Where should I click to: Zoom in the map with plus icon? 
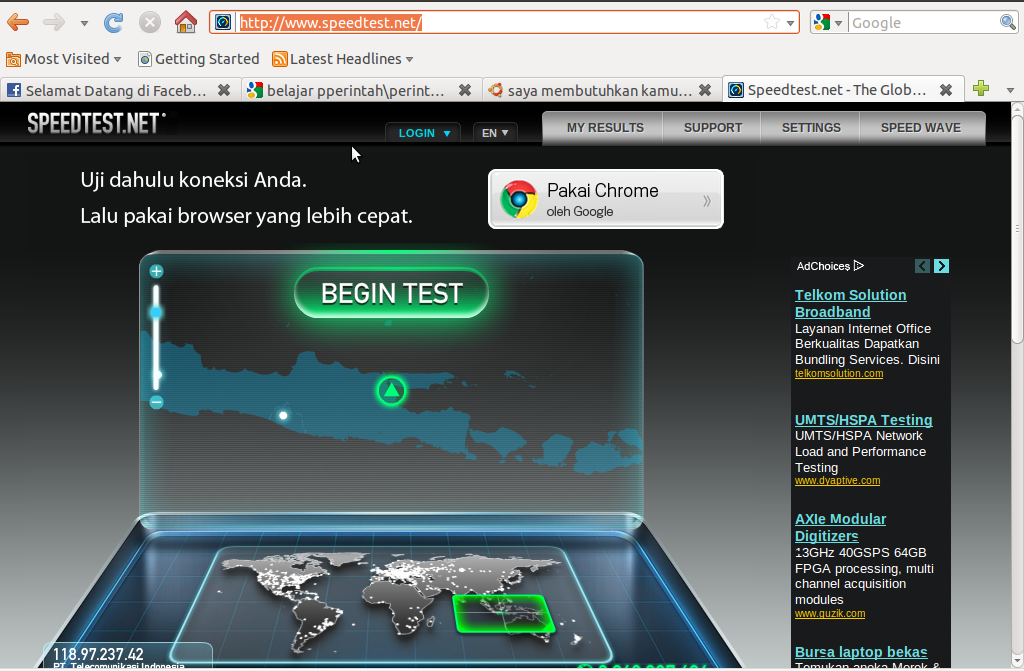tap(156, 271)
